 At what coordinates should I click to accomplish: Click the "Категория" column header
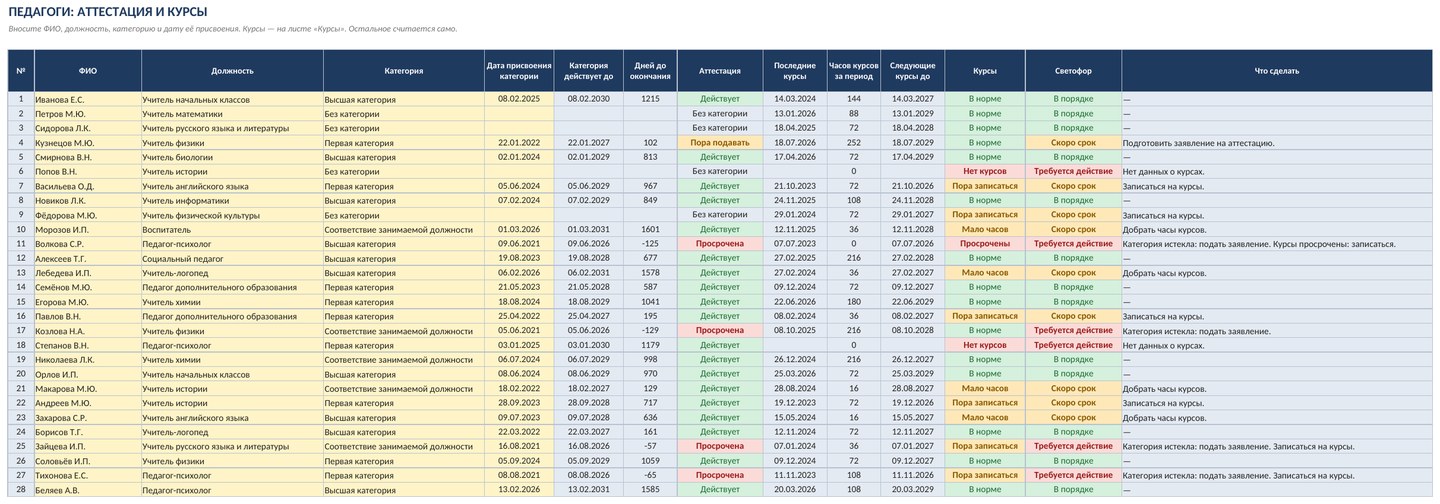(x=404, y=71)
